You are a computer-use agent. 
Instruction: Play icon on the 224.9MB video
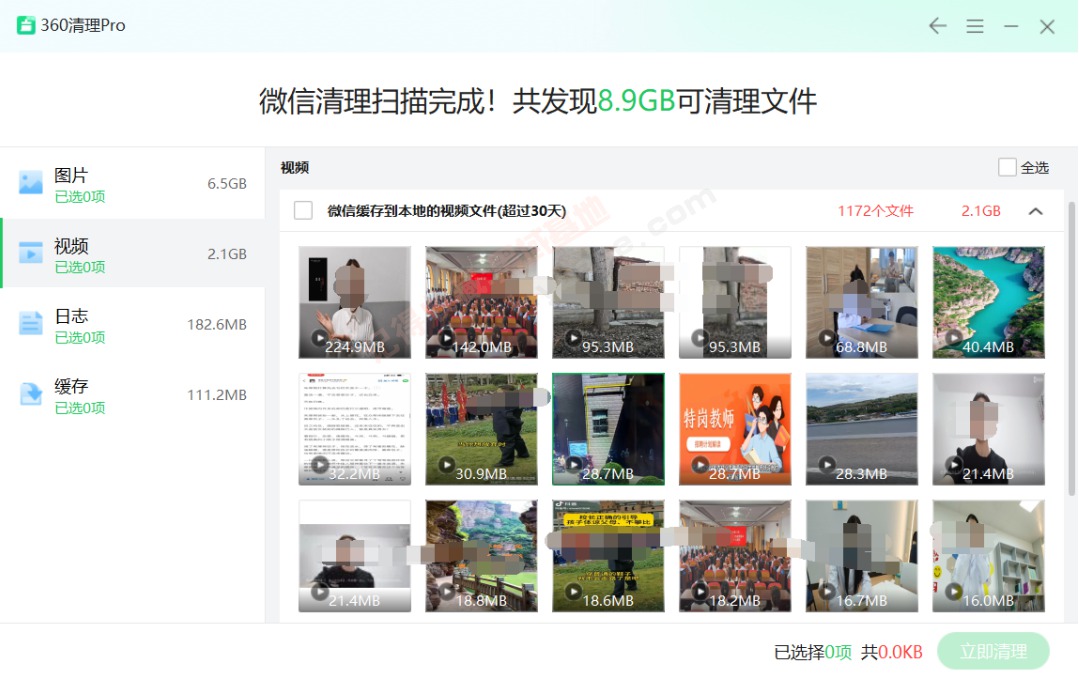pyautogui.click(x=319, y=338)
